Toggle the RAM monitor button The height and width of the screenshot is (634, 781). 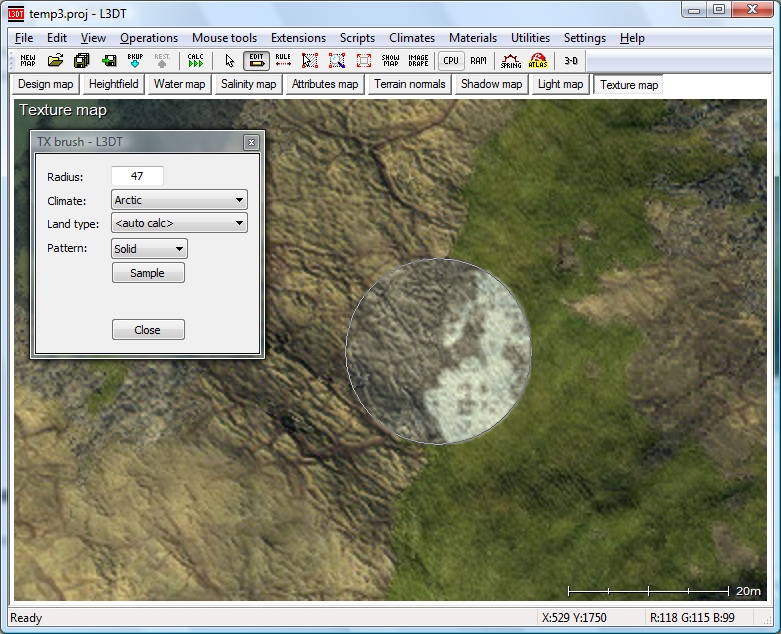pos(478,61)
